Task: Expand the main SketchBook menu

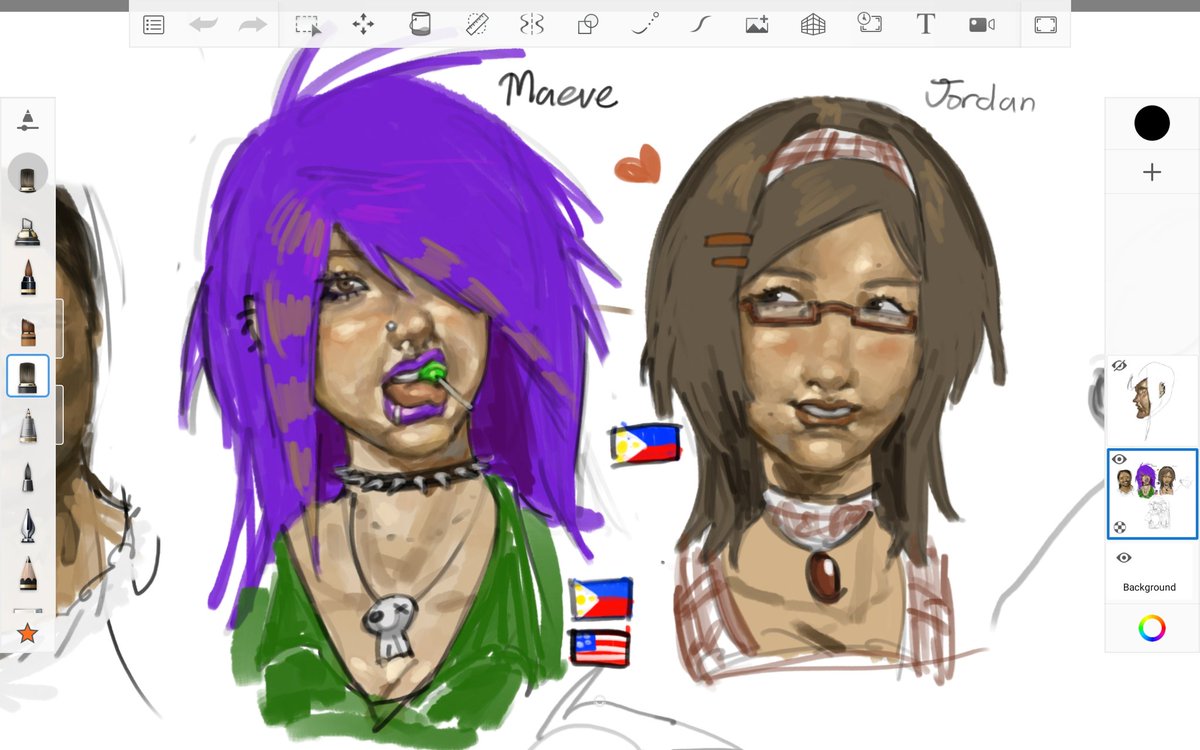Action: tap(153, 24)
